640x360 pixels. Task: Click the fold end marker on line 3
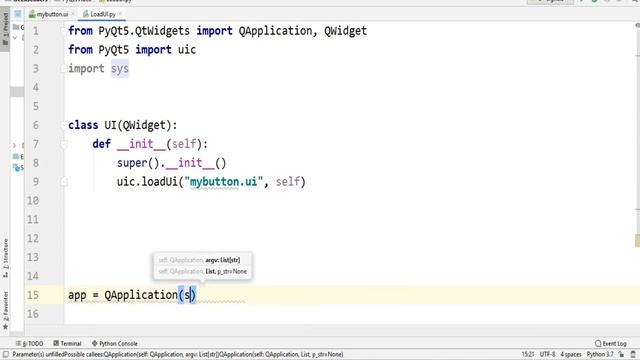[x=64, y=69]
